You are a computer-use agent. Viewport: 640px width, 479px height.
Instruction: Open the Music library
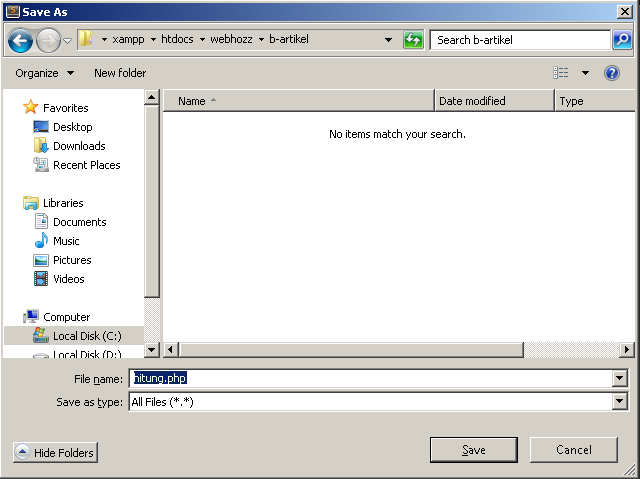(x=66, y=241)
